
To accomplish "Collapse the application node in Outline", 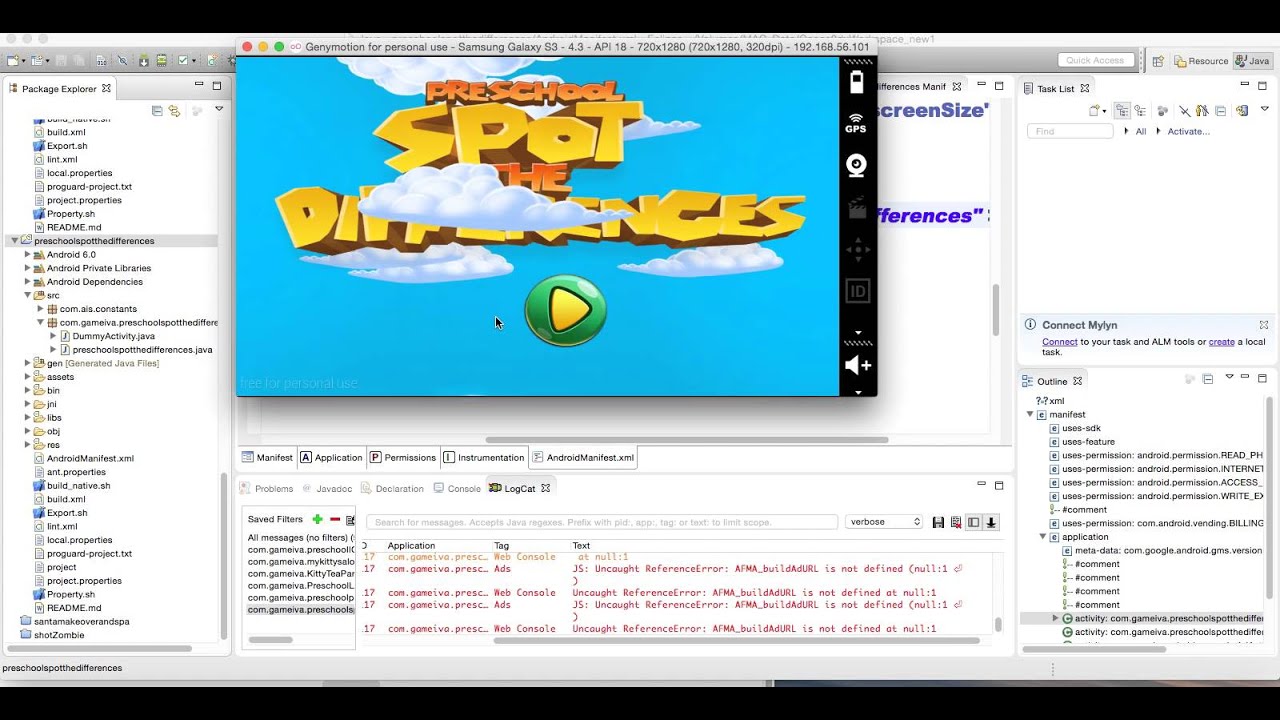I will (1043, 537).
